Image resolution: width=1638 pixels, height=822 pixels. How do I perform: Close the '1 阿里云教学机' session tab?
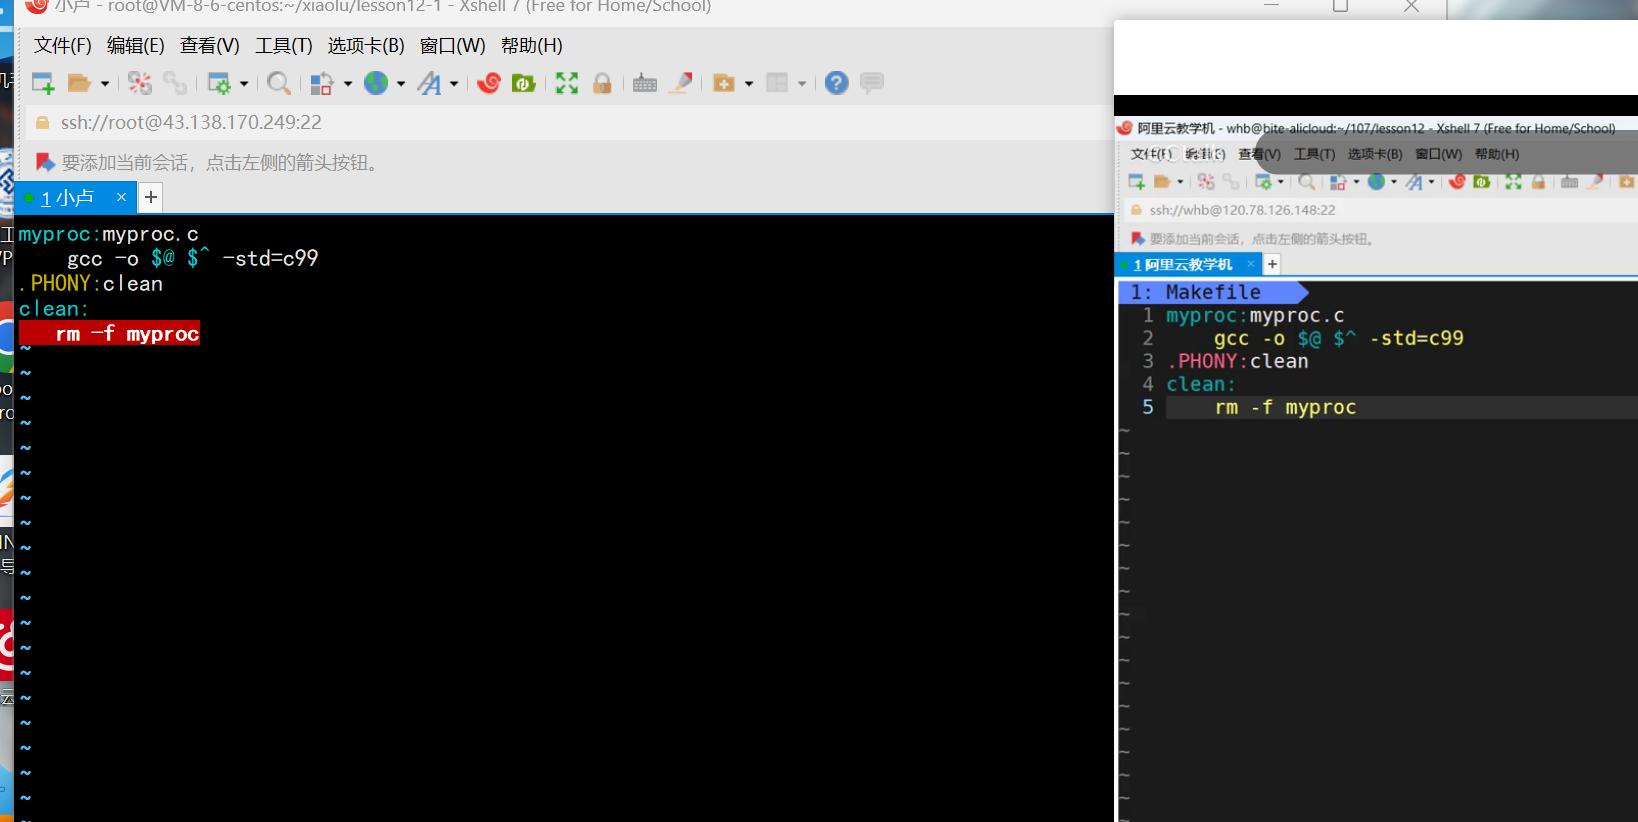pyautogui.click(x=1250, y=264)
